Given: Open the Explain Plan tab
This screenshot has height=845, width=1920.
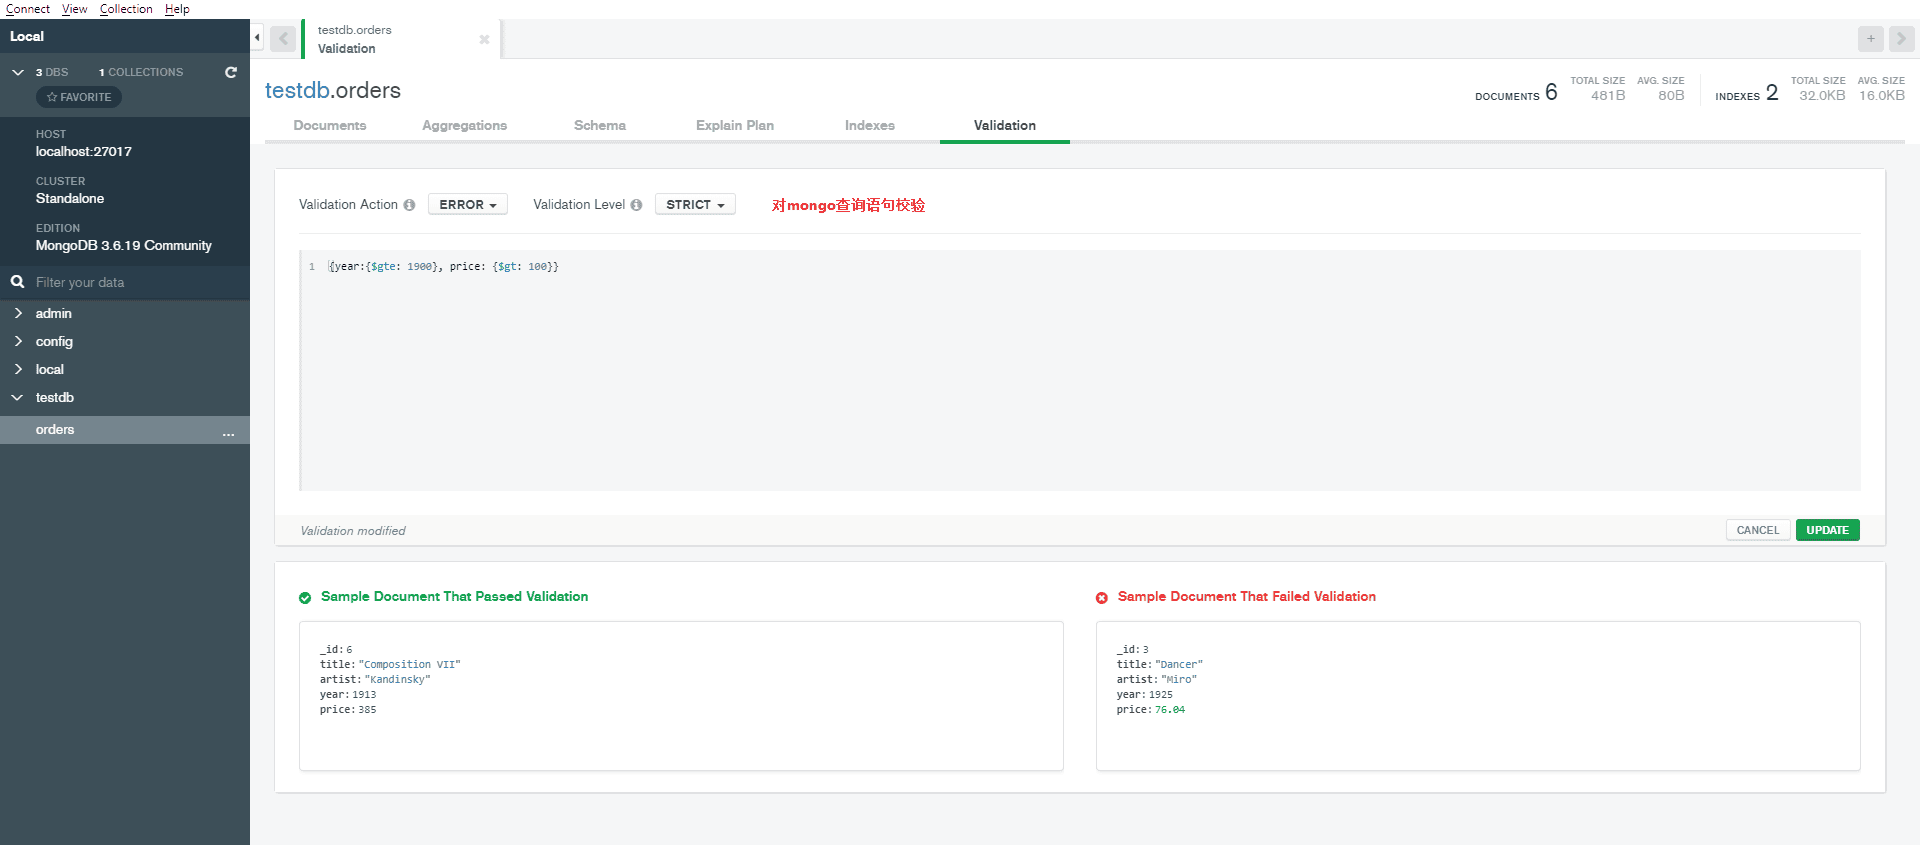Looking at the screenshot, I should [x=734, y=126].
